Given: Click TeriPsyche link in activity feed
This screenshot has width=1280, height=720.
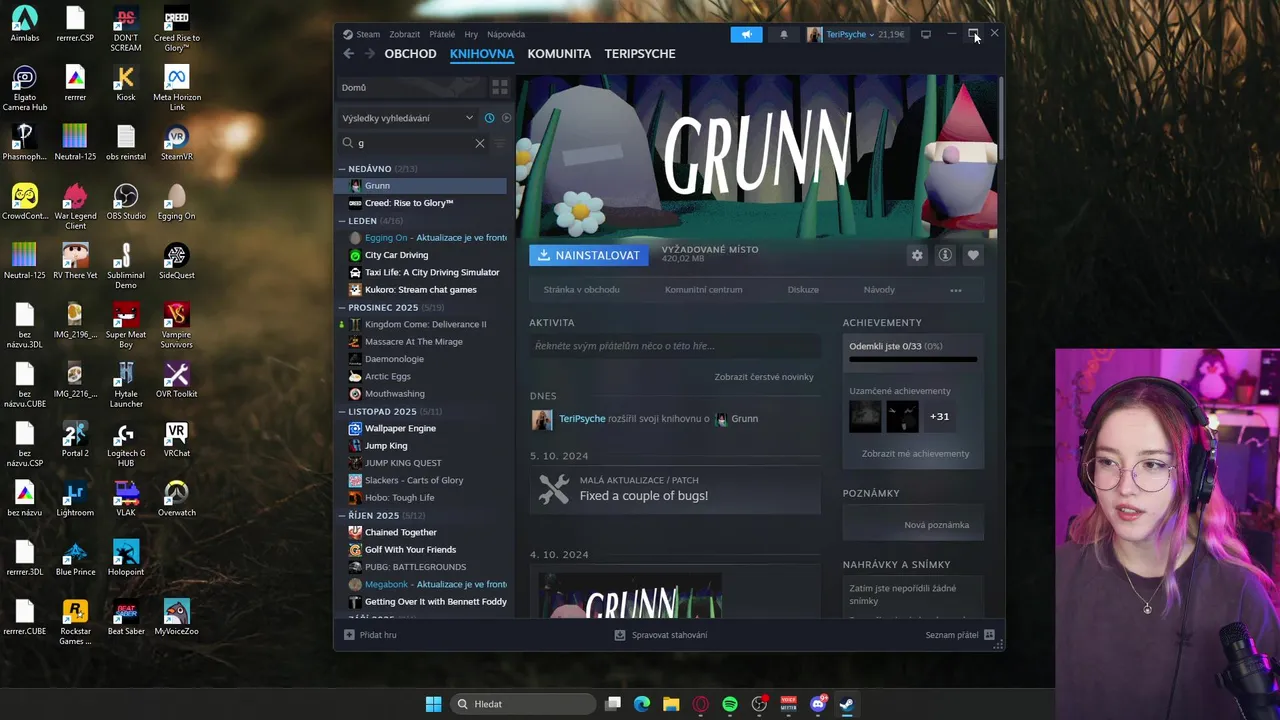Looking at the screenshot, I should [582, 419].
